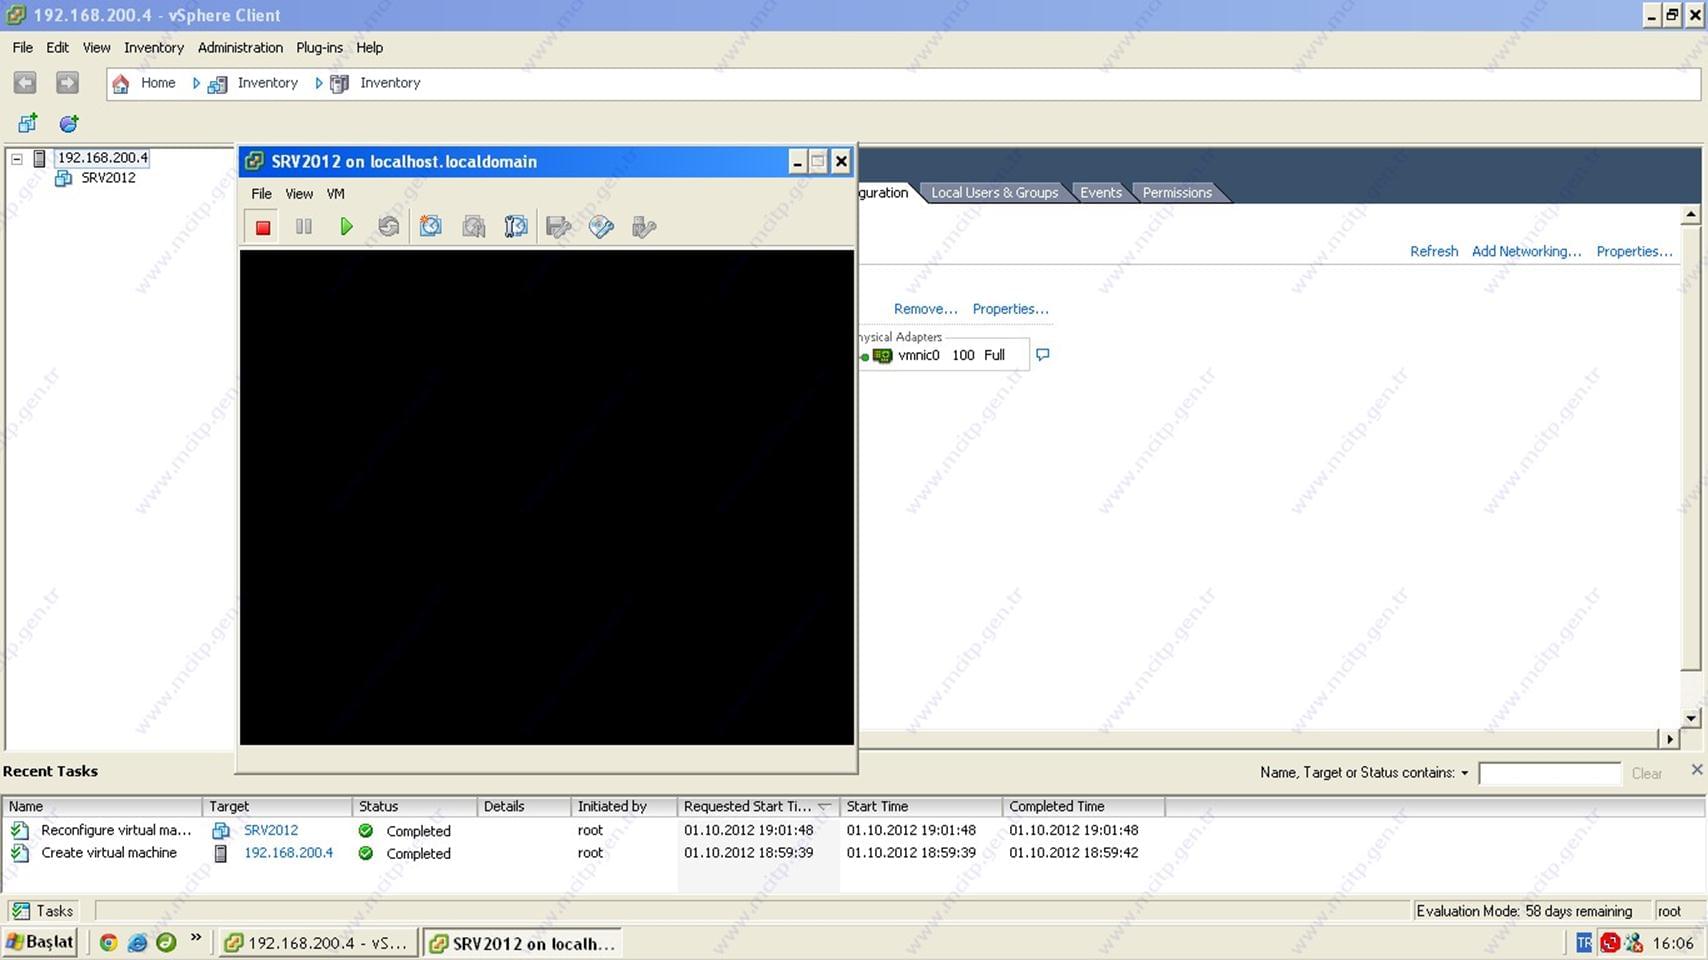Click the Suspend (pause) VM button
Image resolution: width=1708 pixels, height=960 pixels.
pos(304,227)
